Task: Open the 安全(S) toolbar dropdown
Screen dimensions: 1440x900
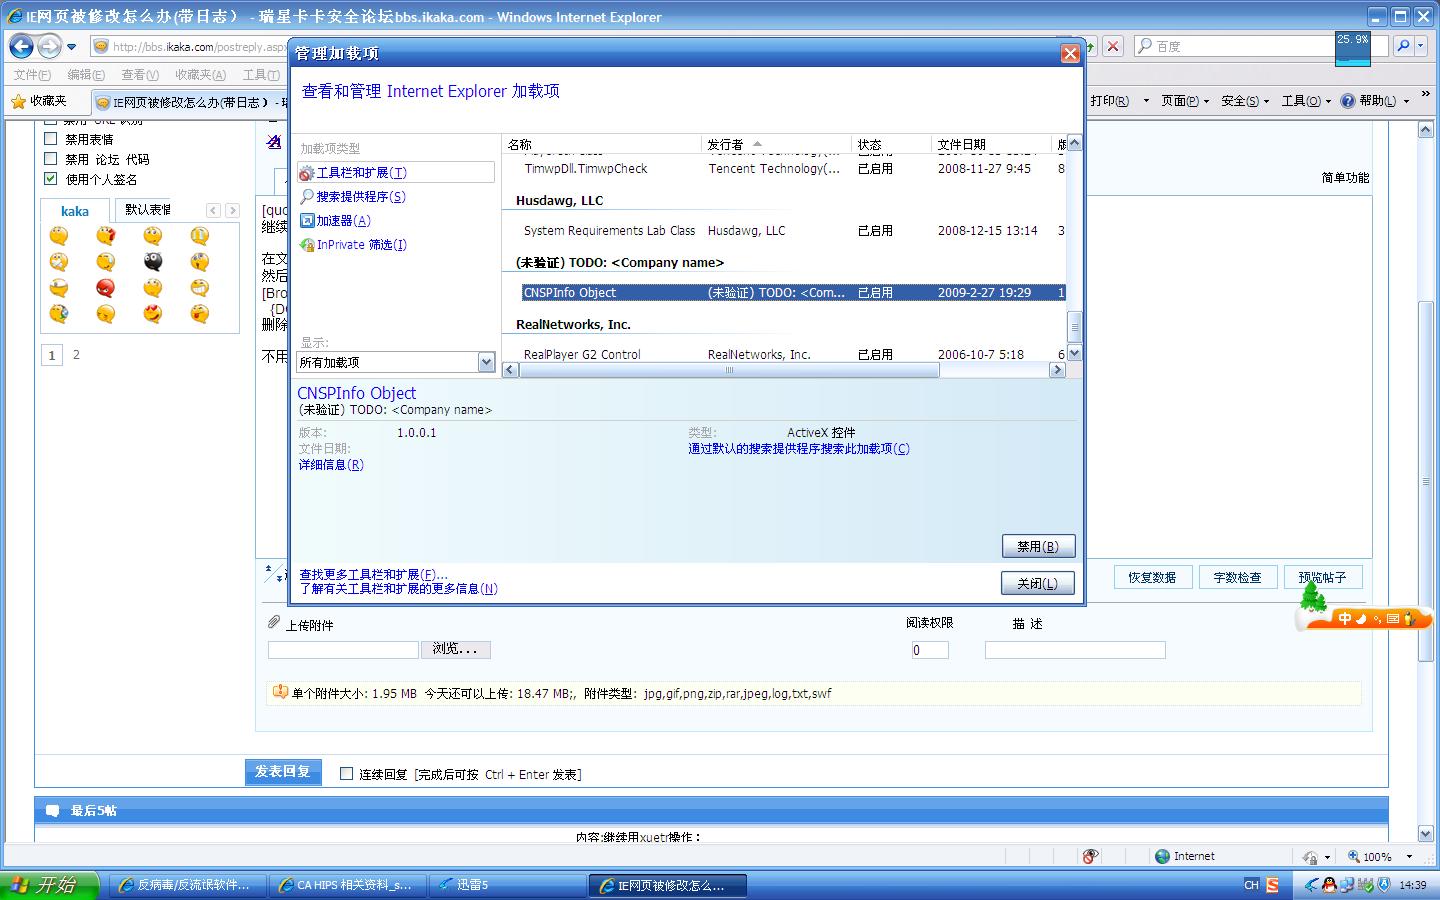Action: tap(1244, 101)
